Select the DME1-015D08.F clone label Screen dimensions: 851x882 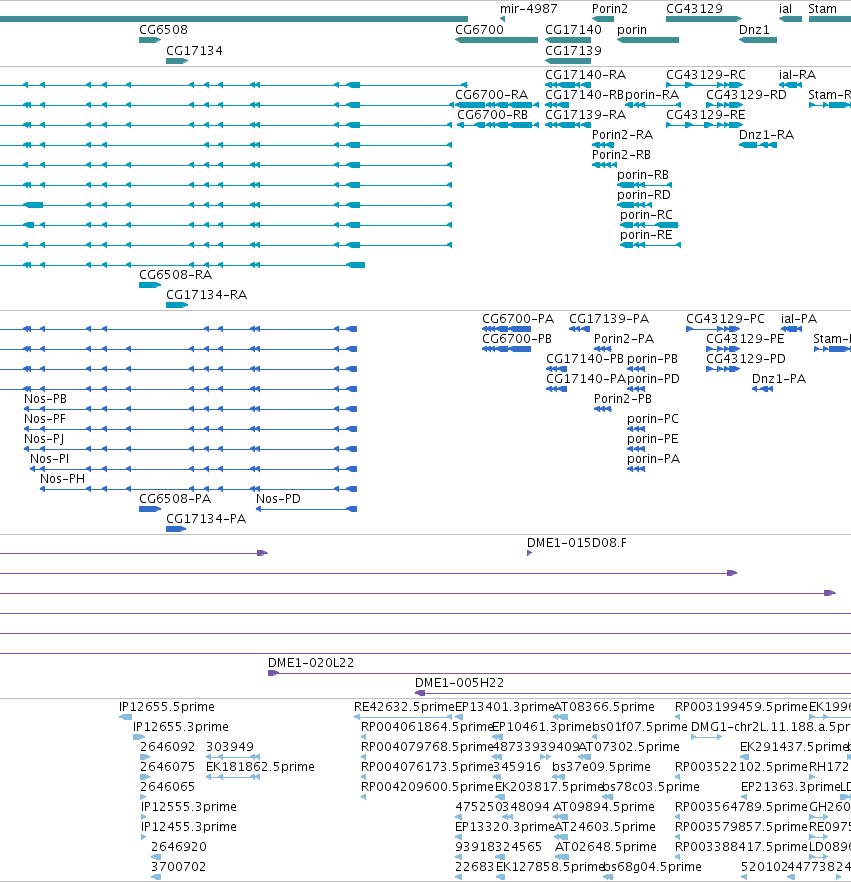pyautogui.click(x=577, y=543)
